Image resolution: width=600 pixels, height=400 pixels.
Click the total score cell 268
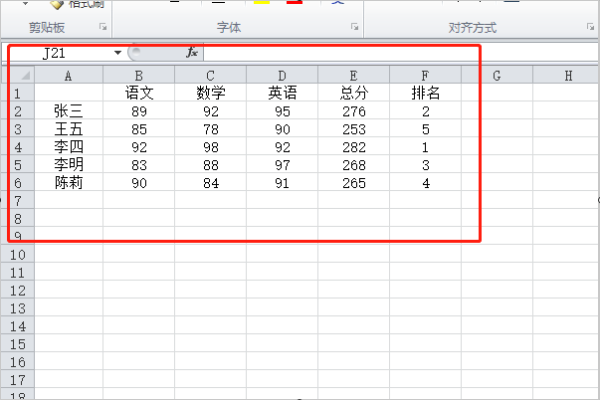[354, 165]
